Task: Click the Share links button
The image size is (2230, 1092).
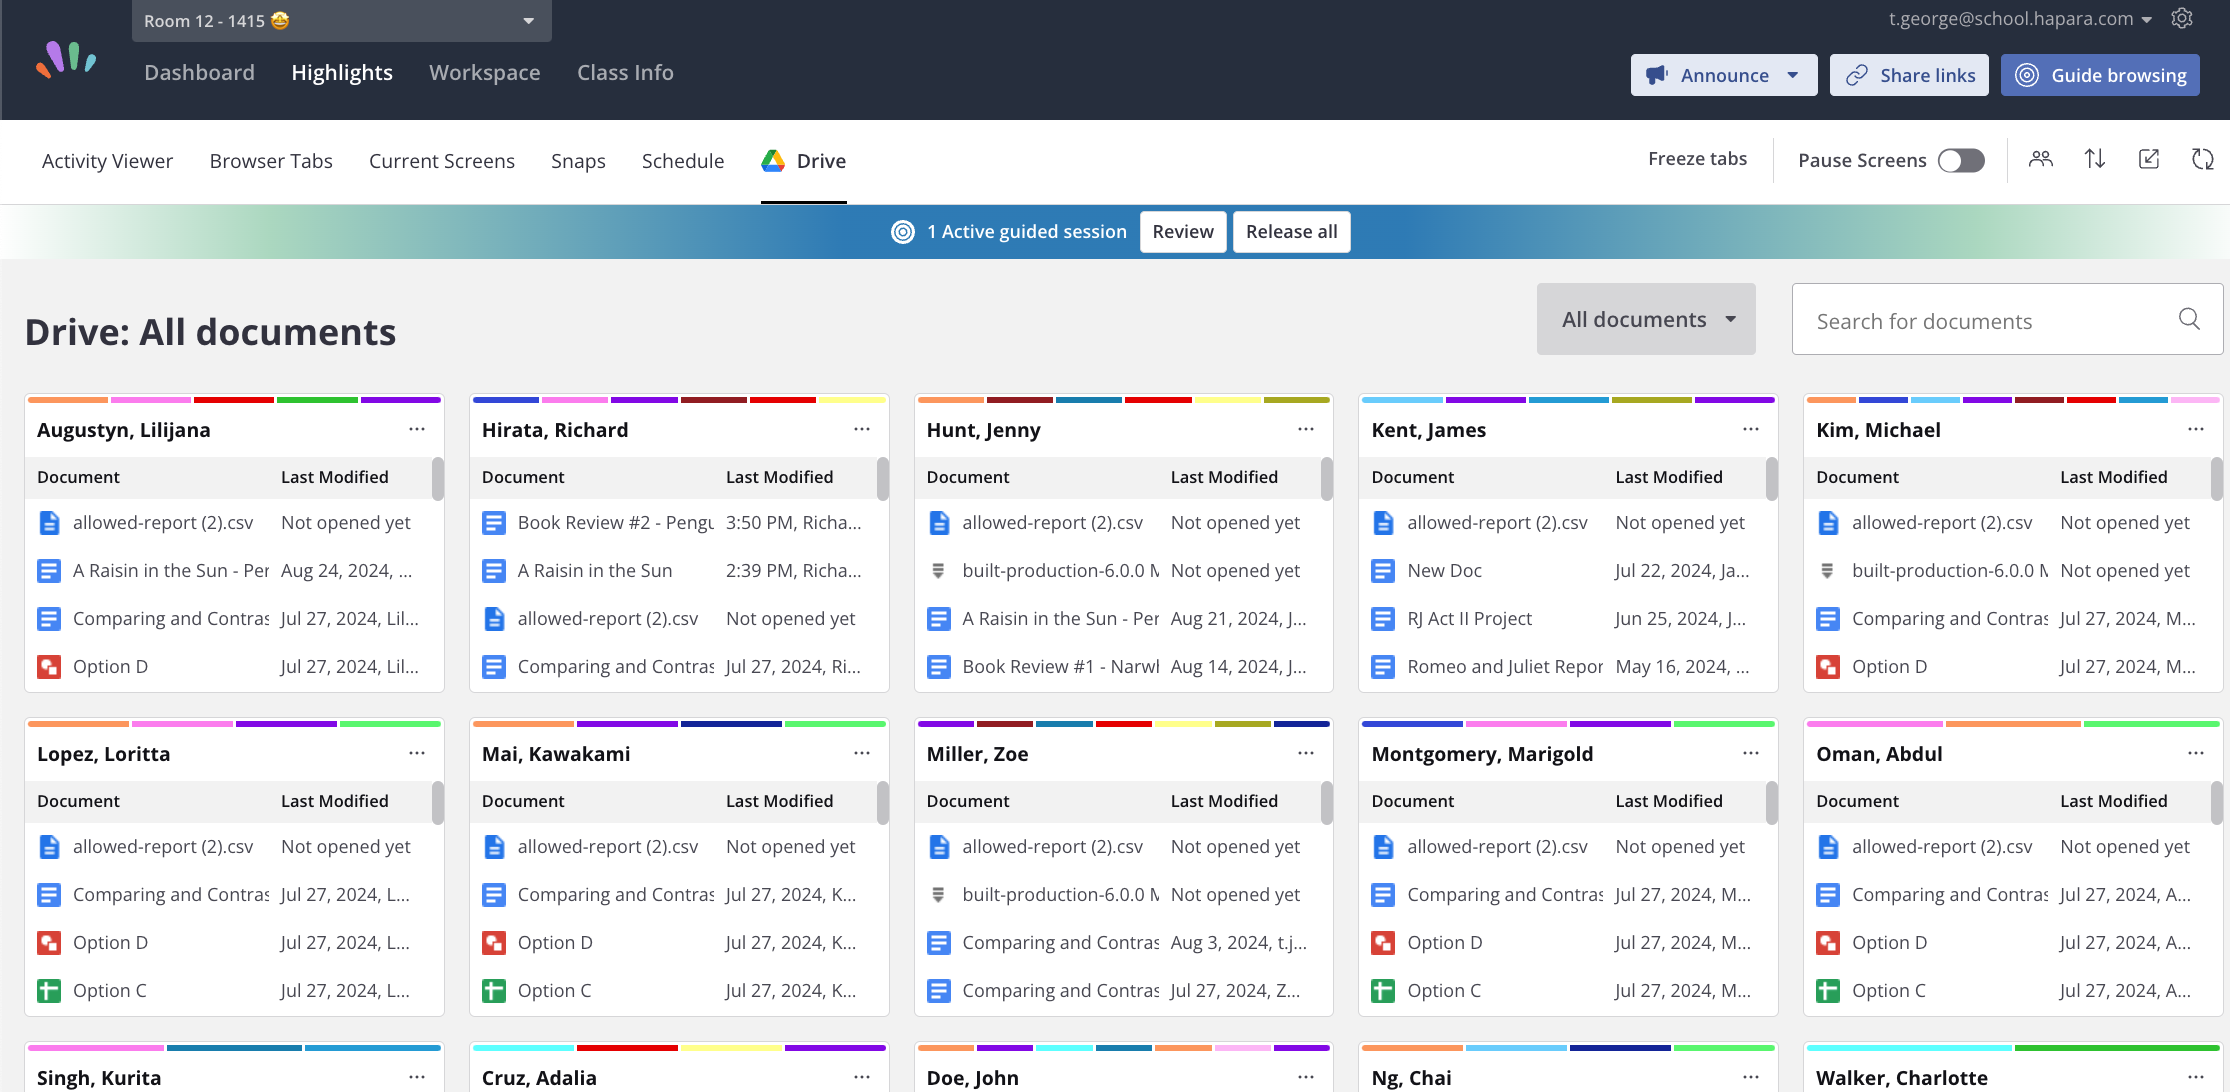Action: 1909,75
